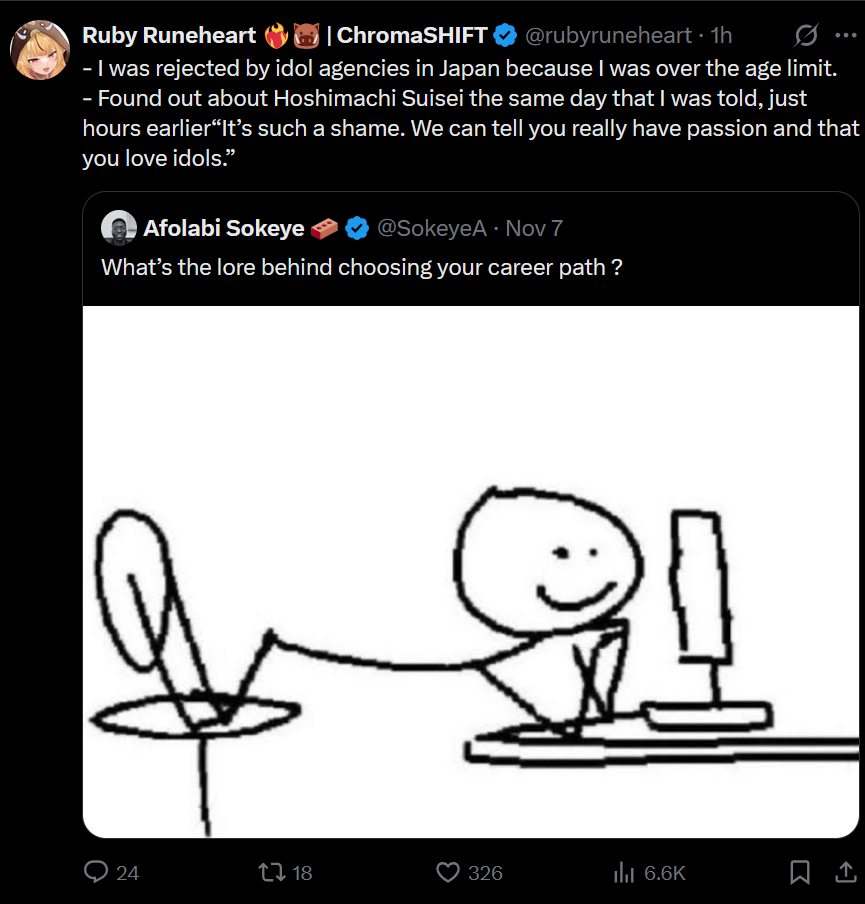The width and height of the screenshot is (865, 904).
Task: Click Afolabi Sokeye's small avatar
Action: (119, 228)
